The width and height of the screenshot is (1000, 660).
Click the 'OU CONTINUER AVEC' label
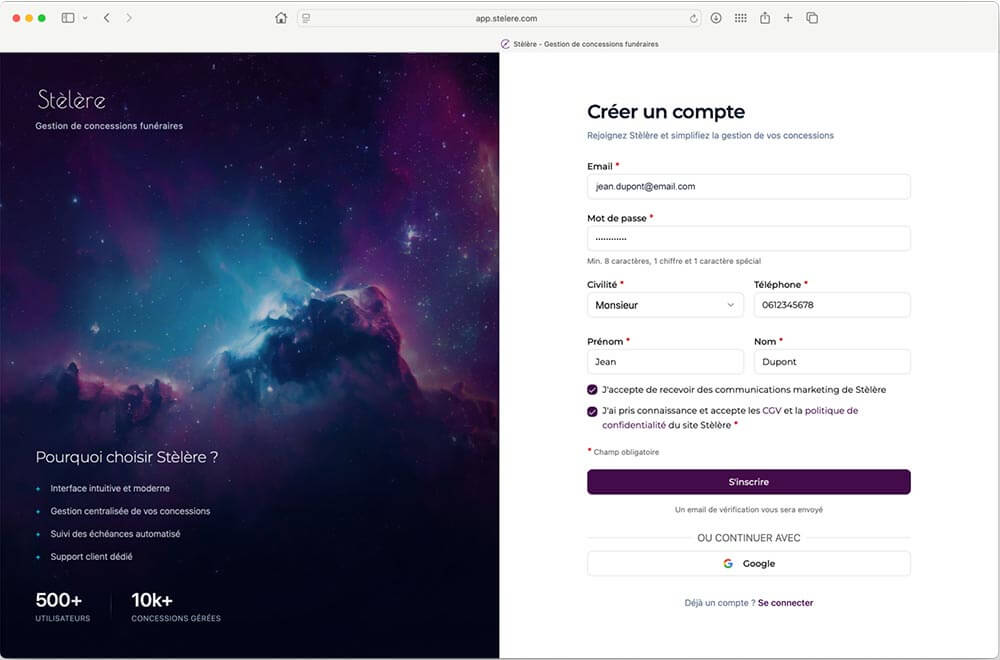[x=749, y=538]
